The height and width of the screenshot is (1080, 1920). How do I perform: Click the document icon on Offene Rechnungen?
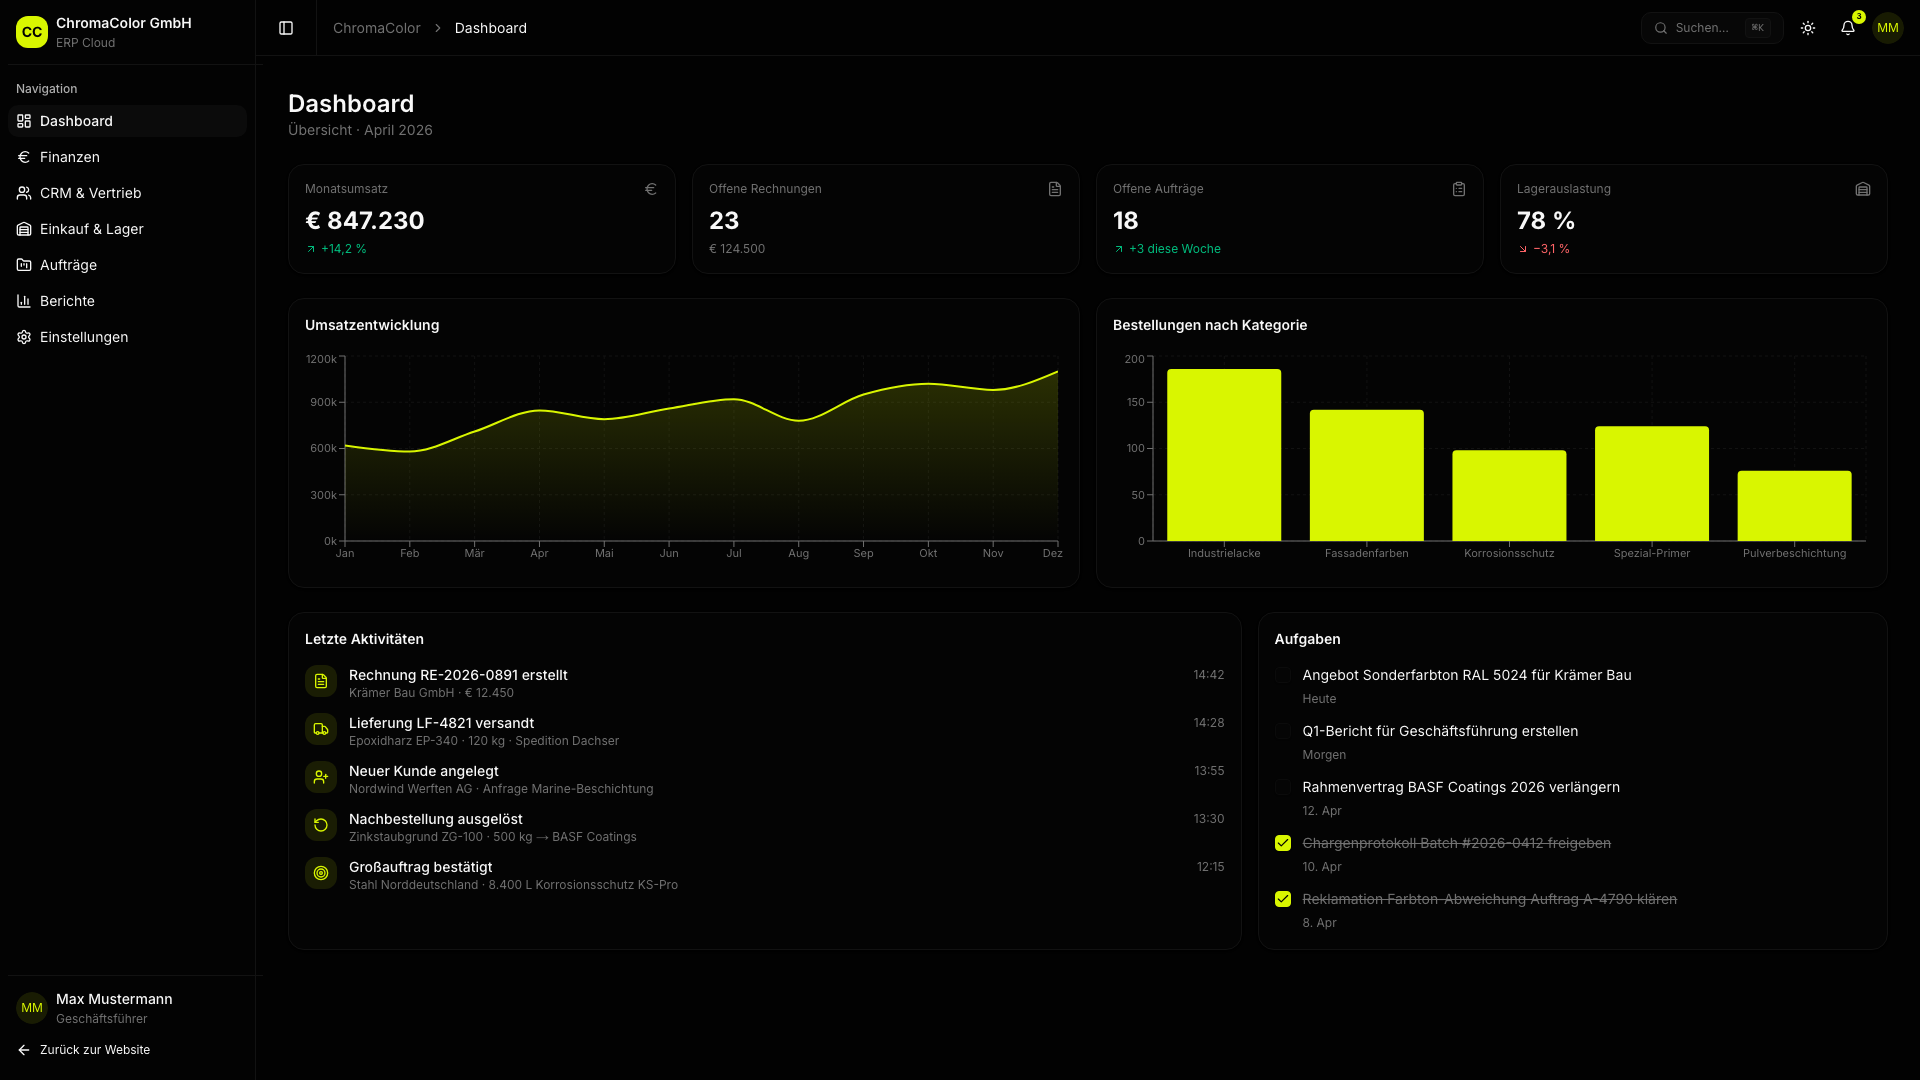(1055, 188)
